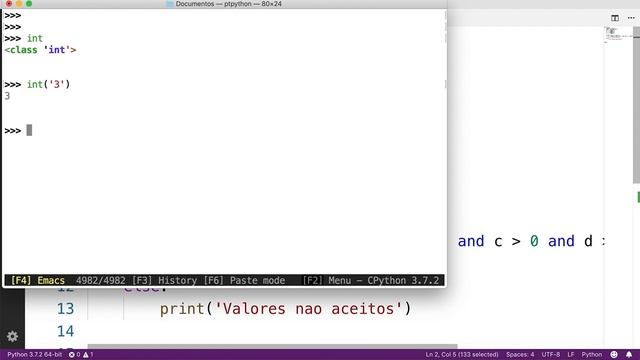Viewport: 640px width, 360px height.
Task: Click the editor horizontal scrollbar
Action: click(x=272, y=347)
